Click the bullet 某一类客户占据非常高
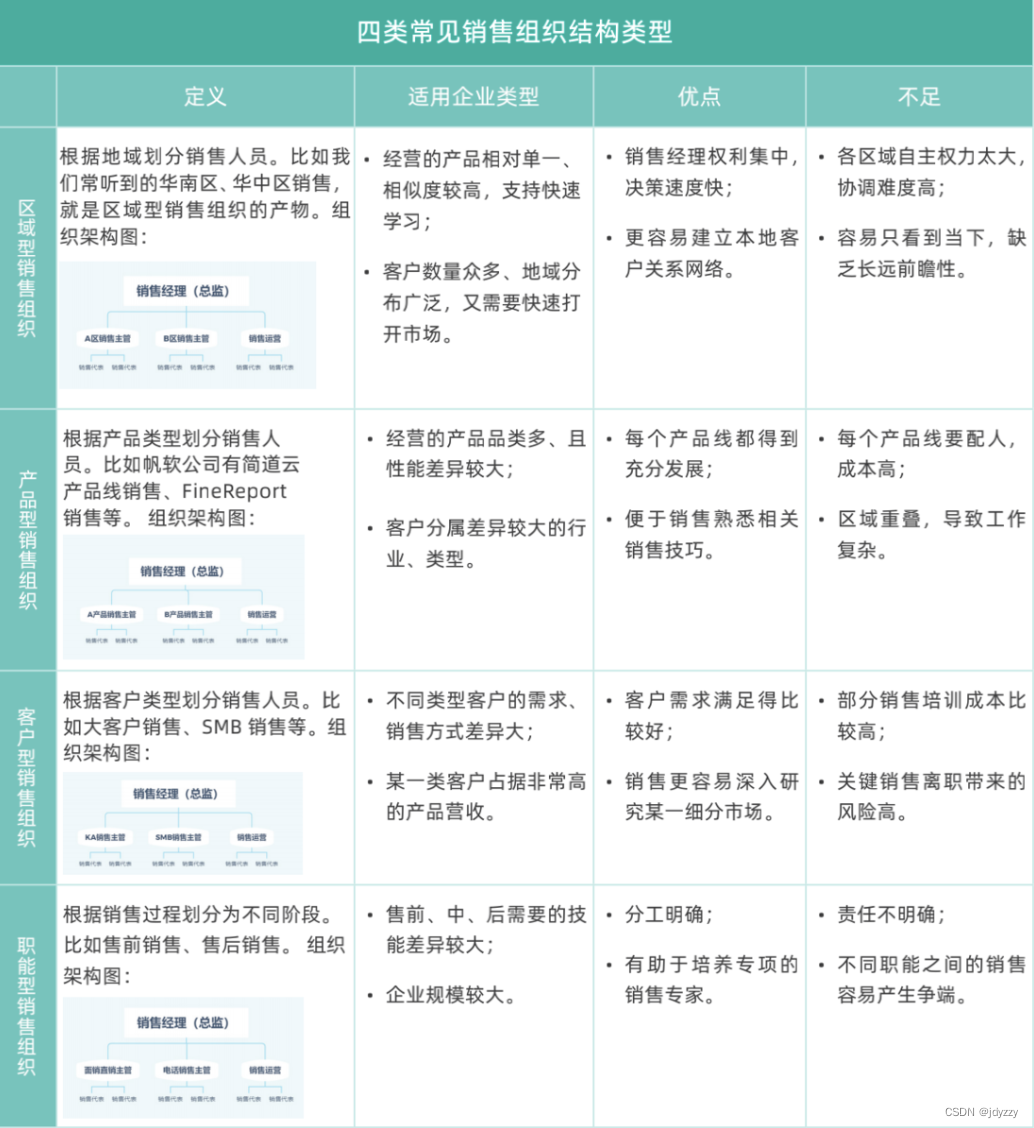The height and width of the screenshot is (1128, 1034). point(486,796)
